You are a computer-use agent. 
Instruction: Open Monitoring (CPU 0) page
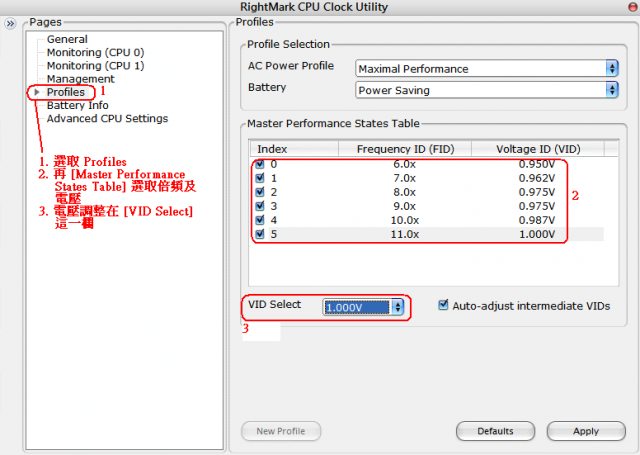[x=96, y=53]
